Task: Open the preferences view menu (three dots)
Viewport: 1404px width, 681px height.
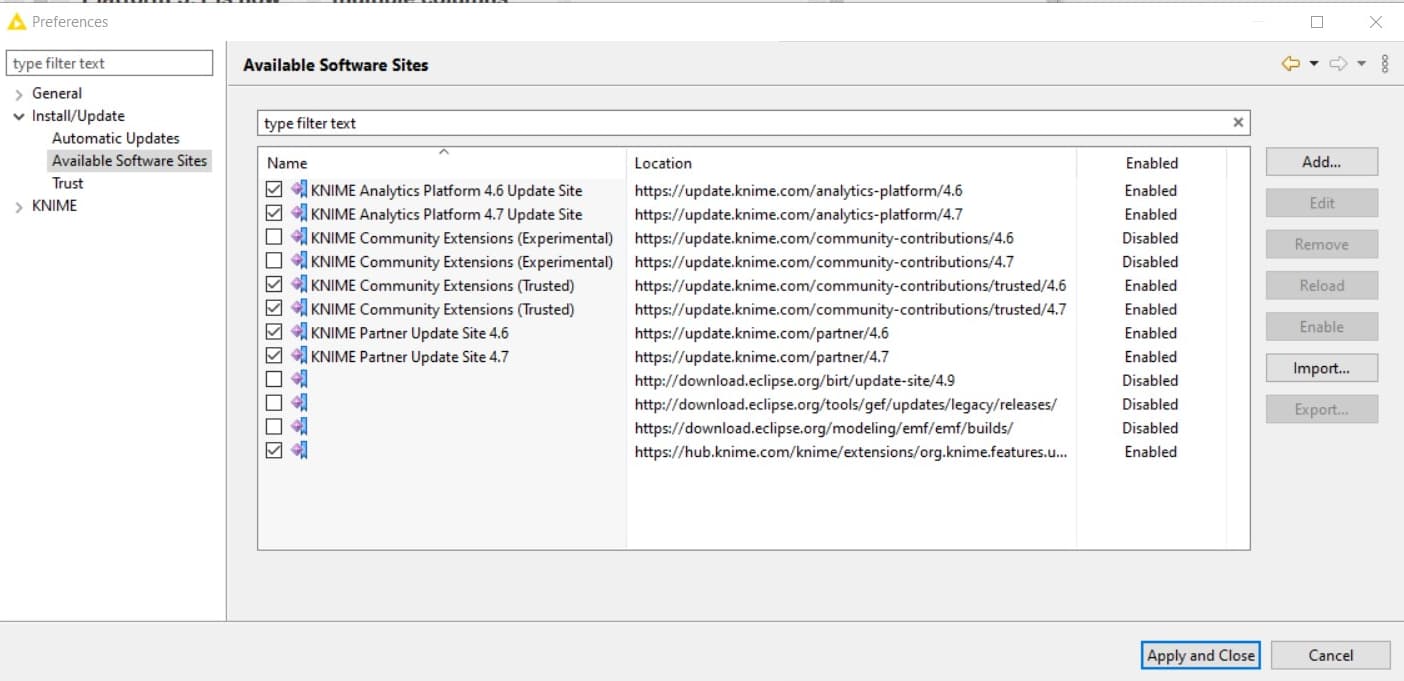Action: point(1385,64)
